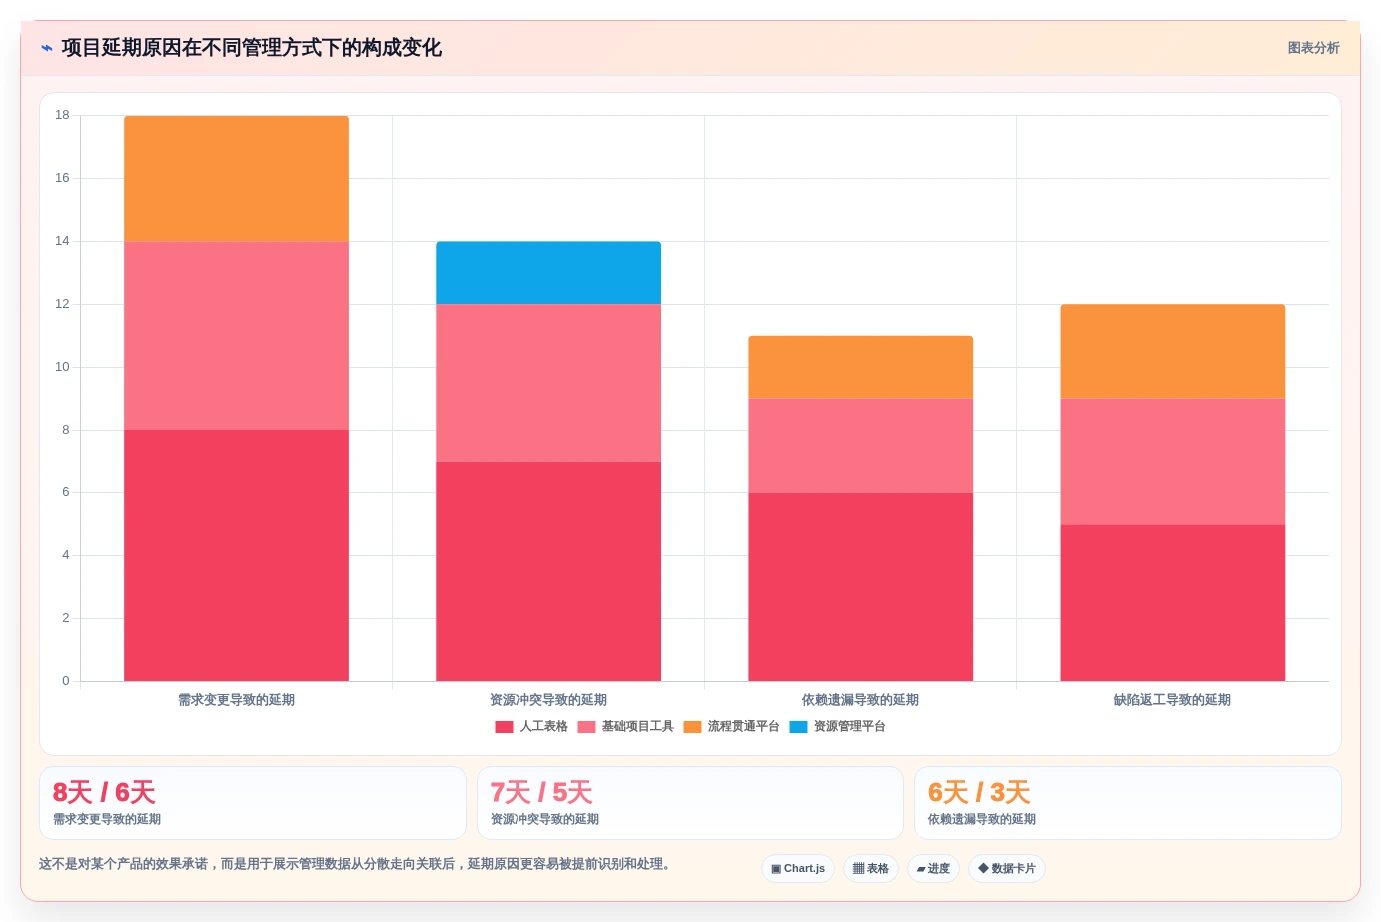Select the 进度 tag

pos(933,868)
